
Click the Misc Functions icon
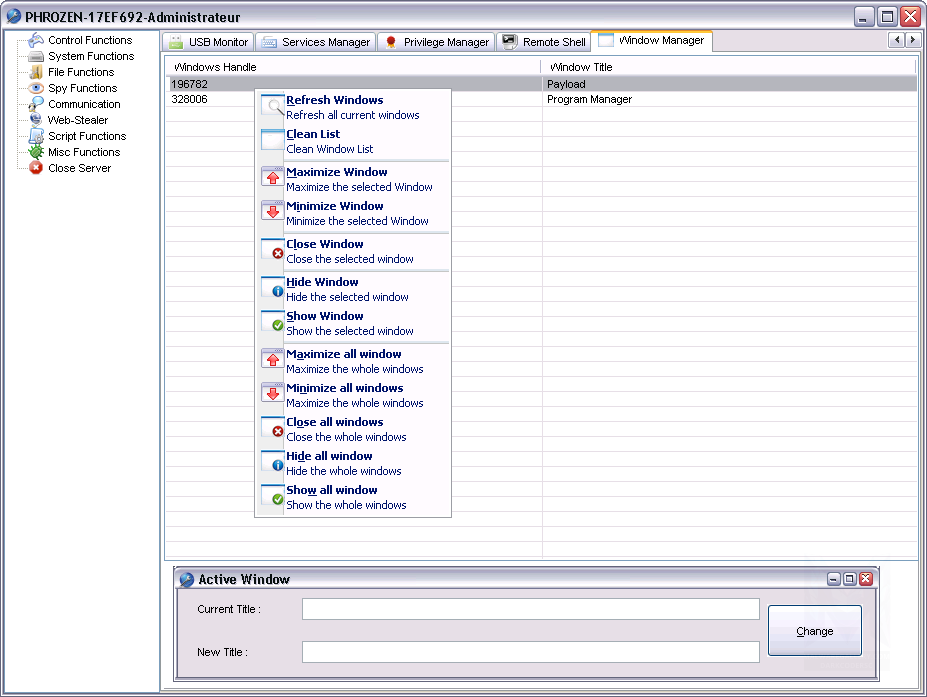click(36, 152)
